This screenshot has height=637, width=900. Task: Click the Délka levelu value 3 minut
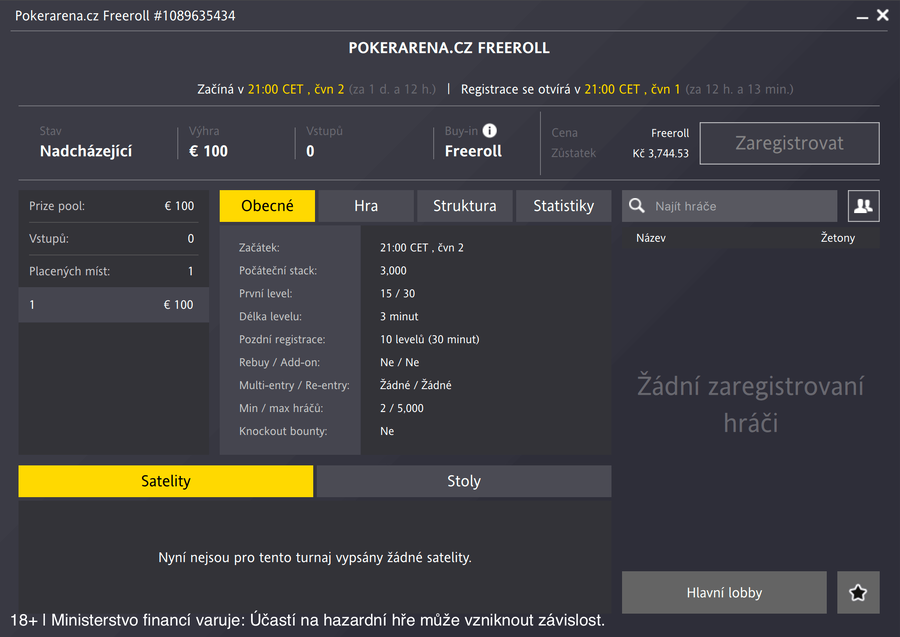(399, 316)
